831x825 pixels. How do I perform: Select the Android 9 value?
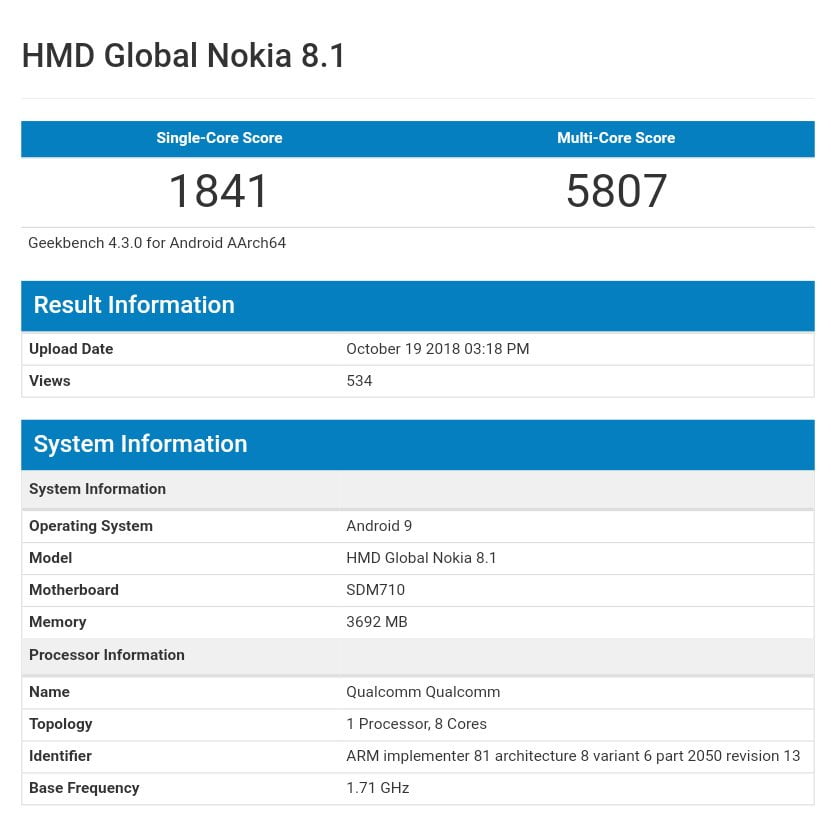pos(379,526)
